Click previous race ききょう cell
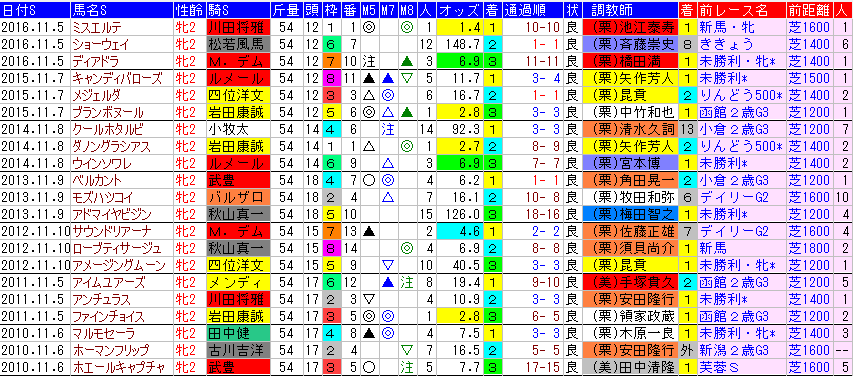 coord(741,44)
